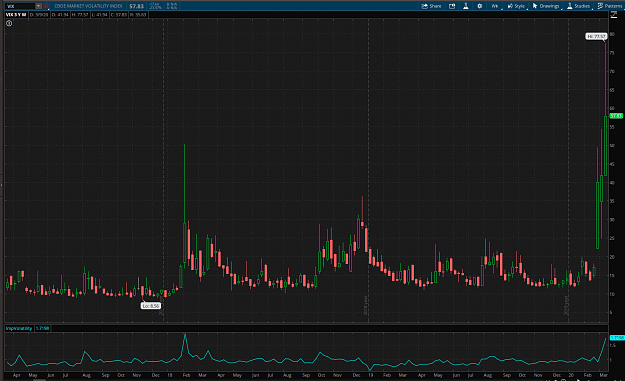Click the red symbol link clip icon

(46, 6)
